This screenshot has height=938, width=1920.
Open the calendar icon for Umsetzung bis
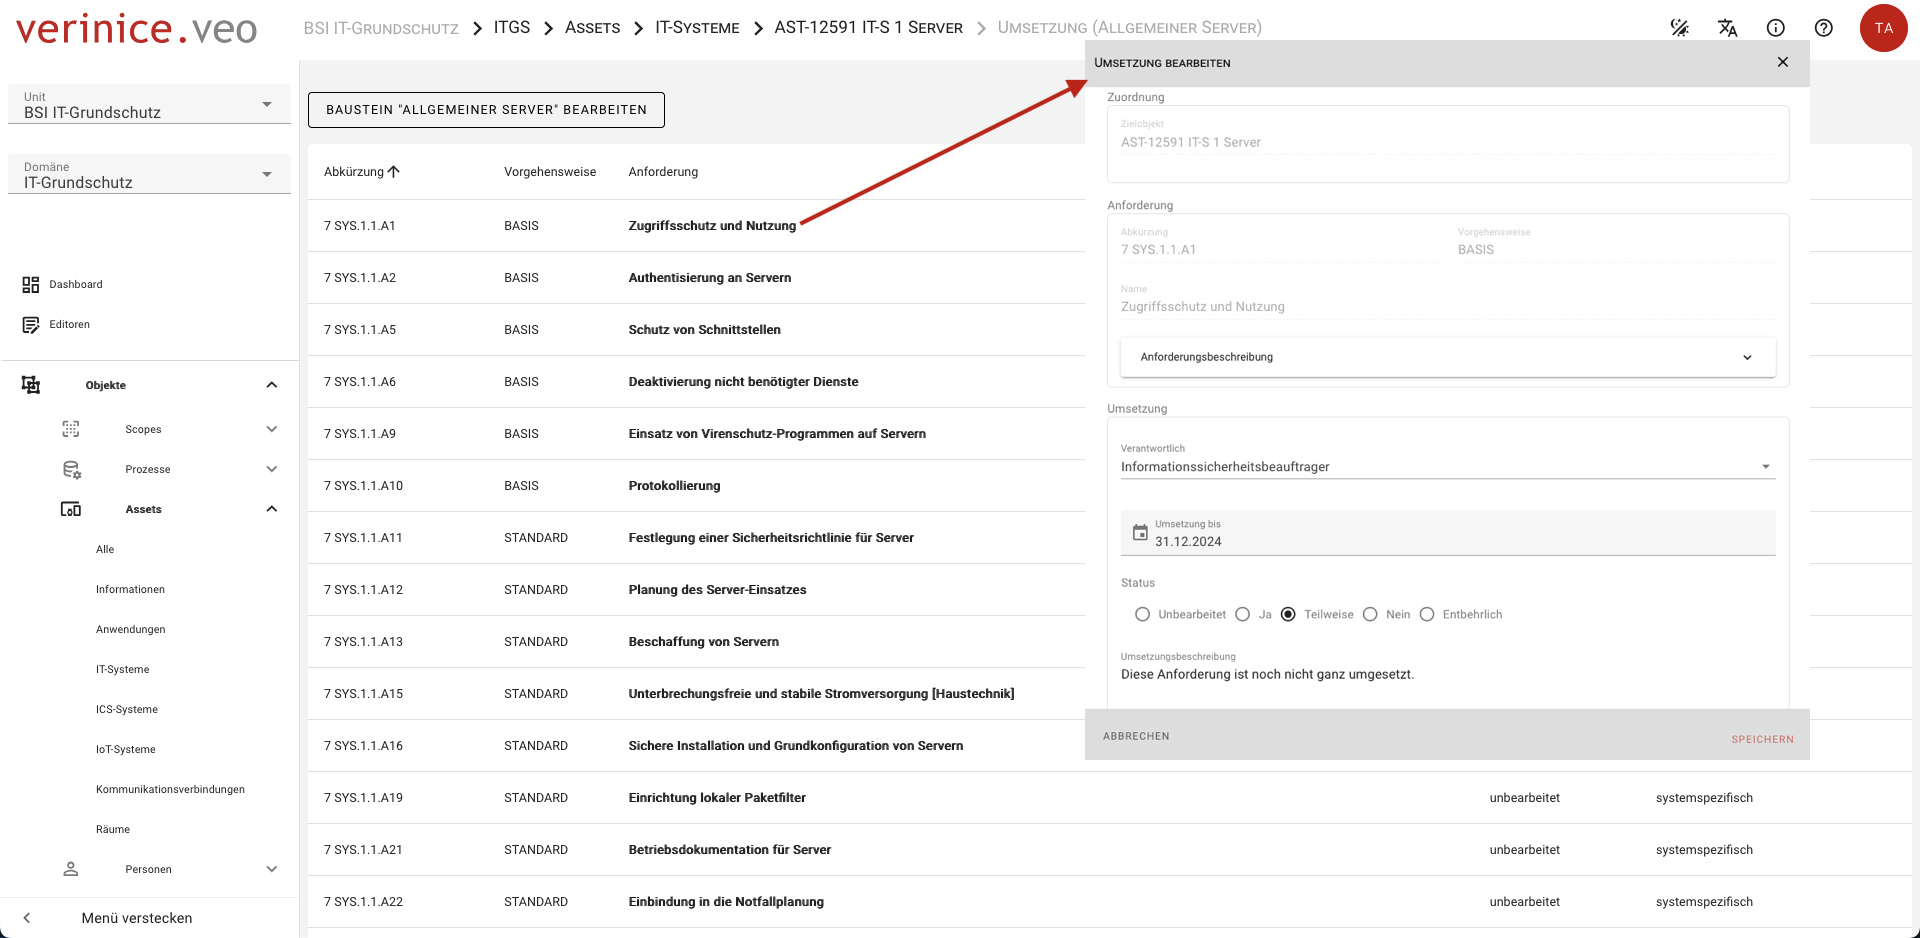coord(1140,533)
